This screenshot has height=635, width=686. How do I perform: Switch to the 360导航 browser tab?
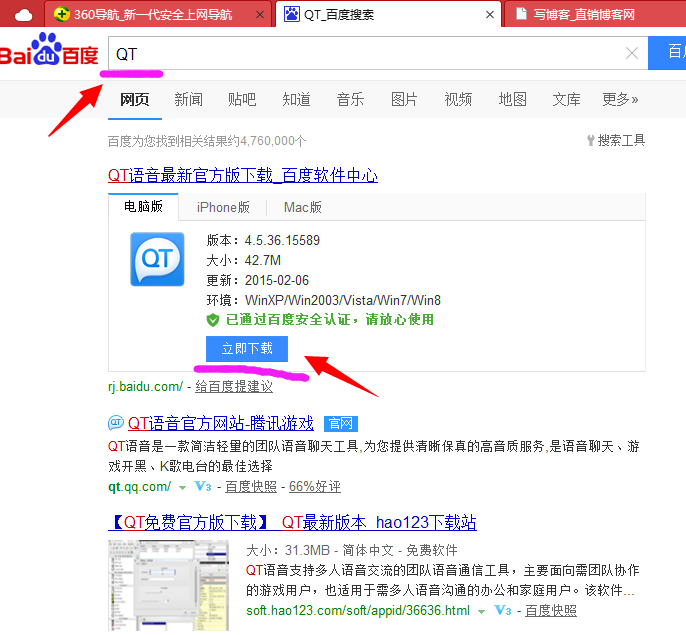[x=150, y=14]
